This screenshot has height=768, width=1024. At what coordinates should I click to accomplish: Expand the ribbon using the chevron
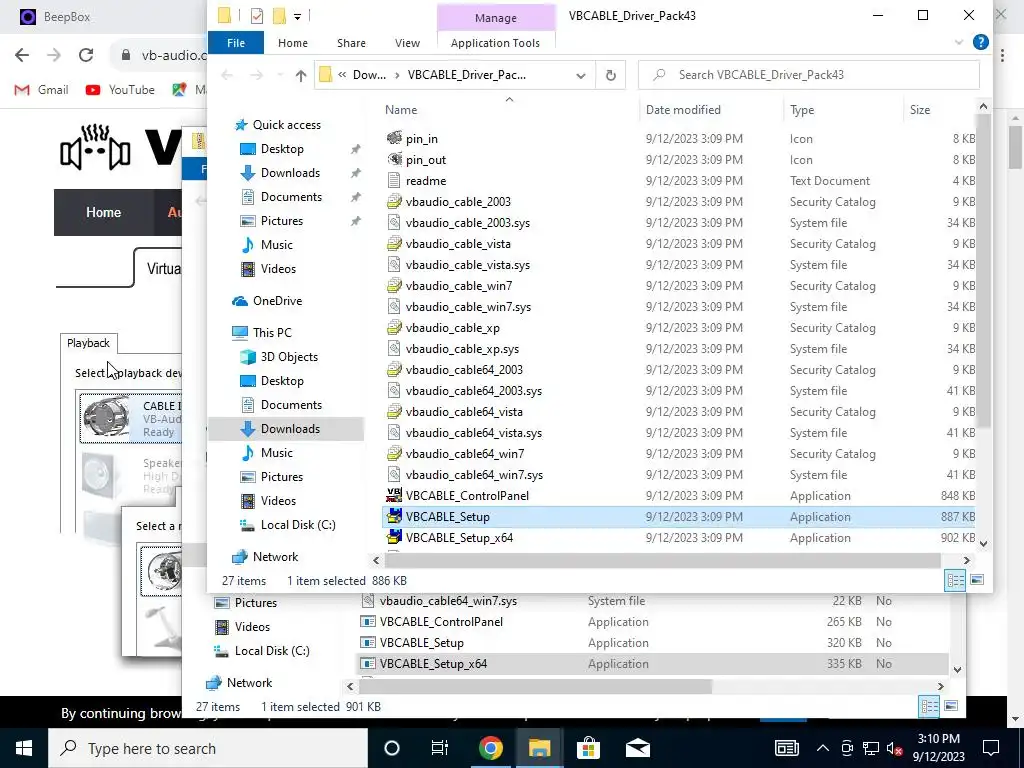pyautogui.click(x=959, y=42)
